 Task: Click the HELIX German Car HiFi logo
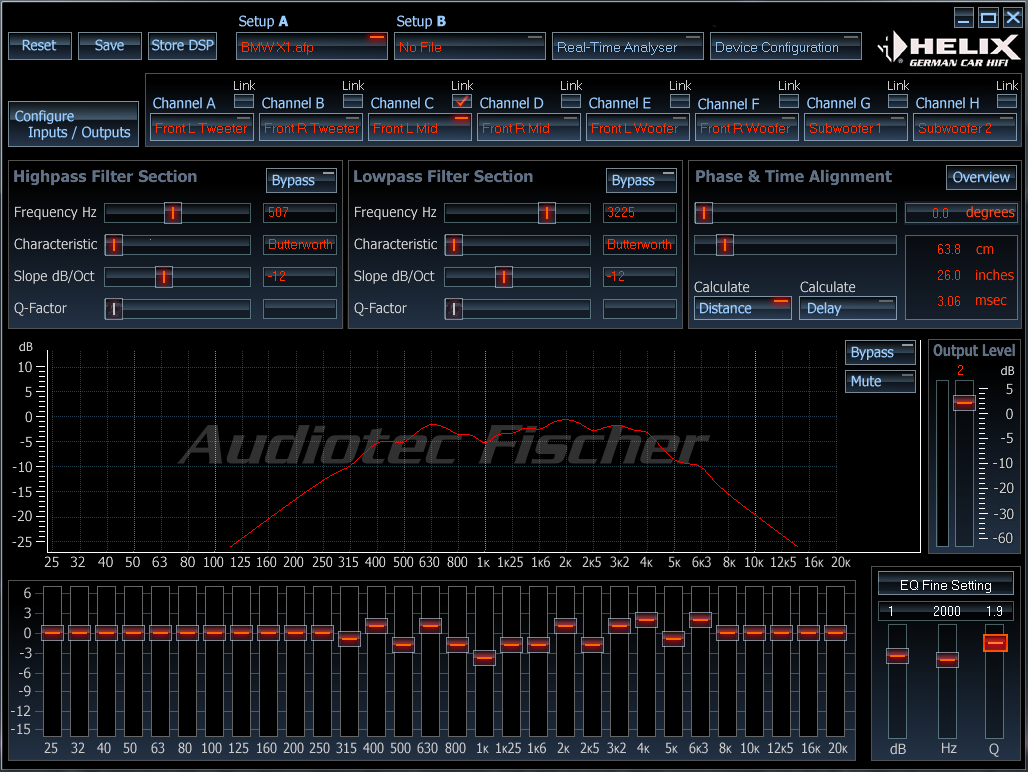[x=949, y=49]
